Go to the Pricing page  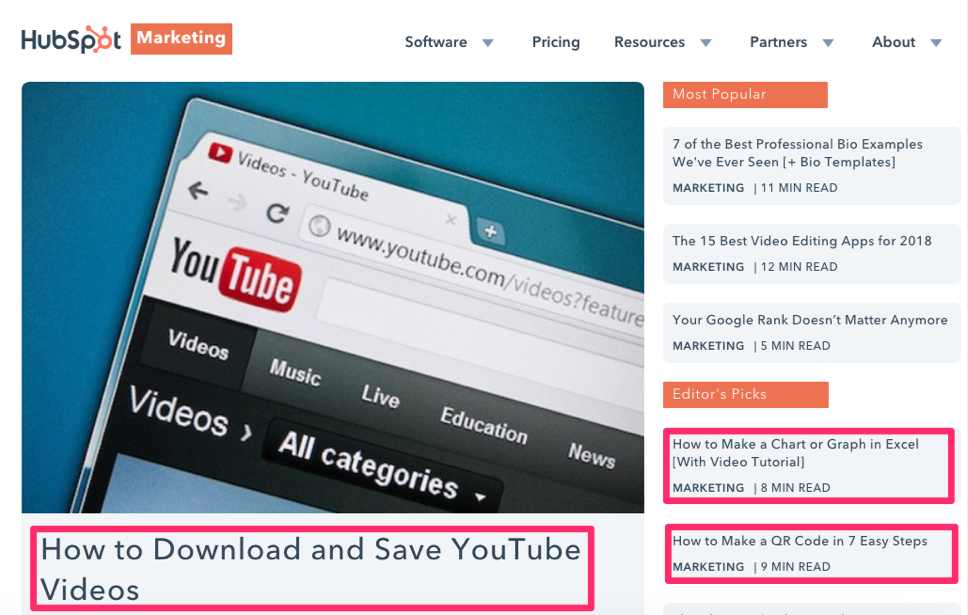[x=556, y=42]
